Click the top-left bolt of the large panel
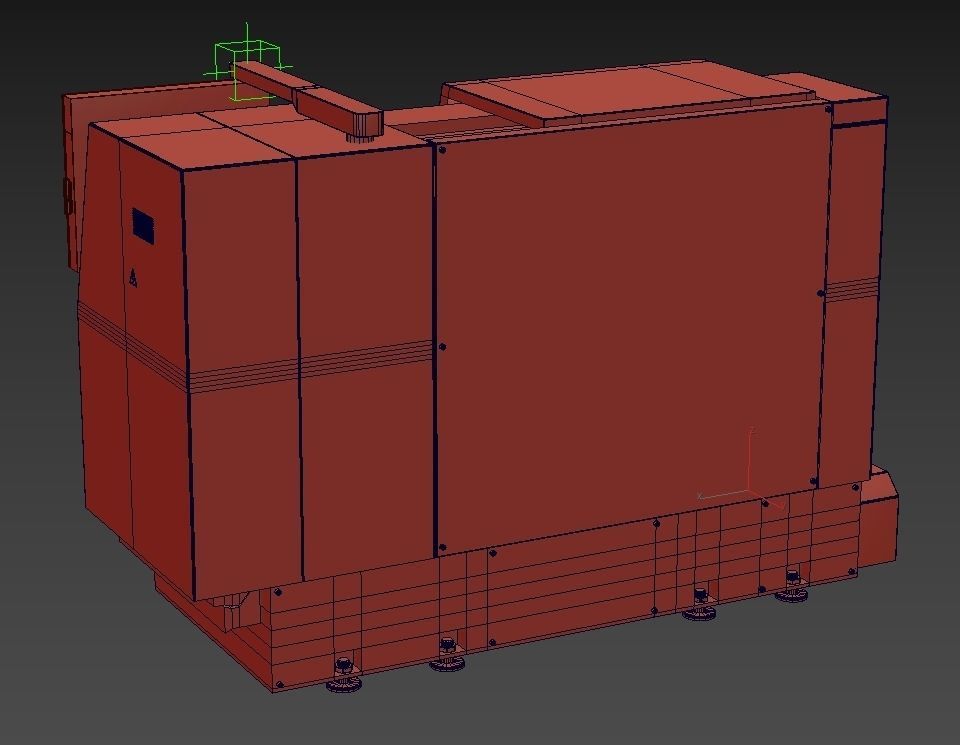The height and width of the screenshot is (745, 960). coord(442,149)
